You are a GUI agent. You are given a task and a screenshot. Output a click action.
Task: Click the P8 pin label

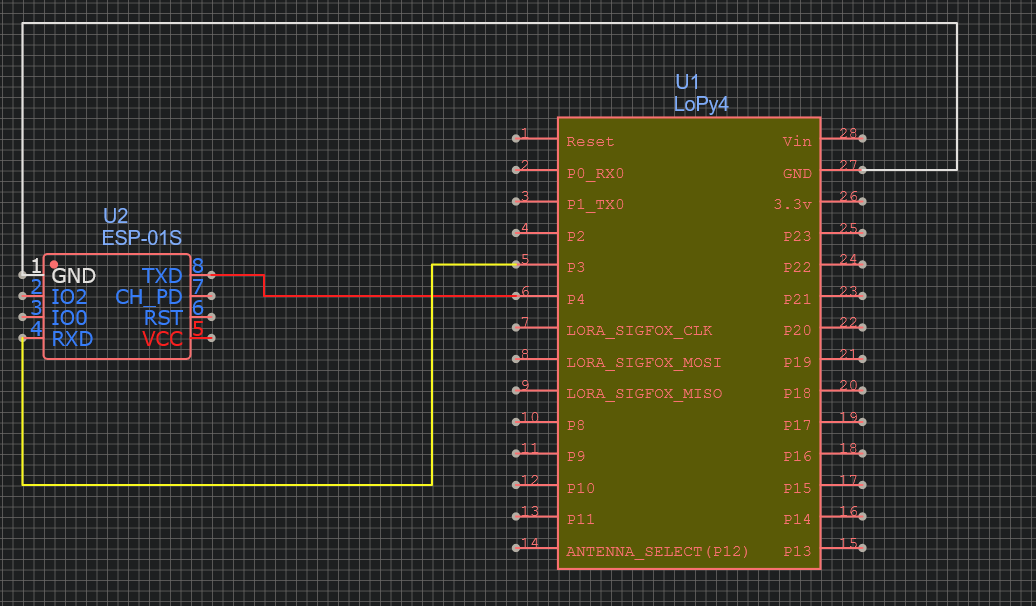tap(575, 425)
